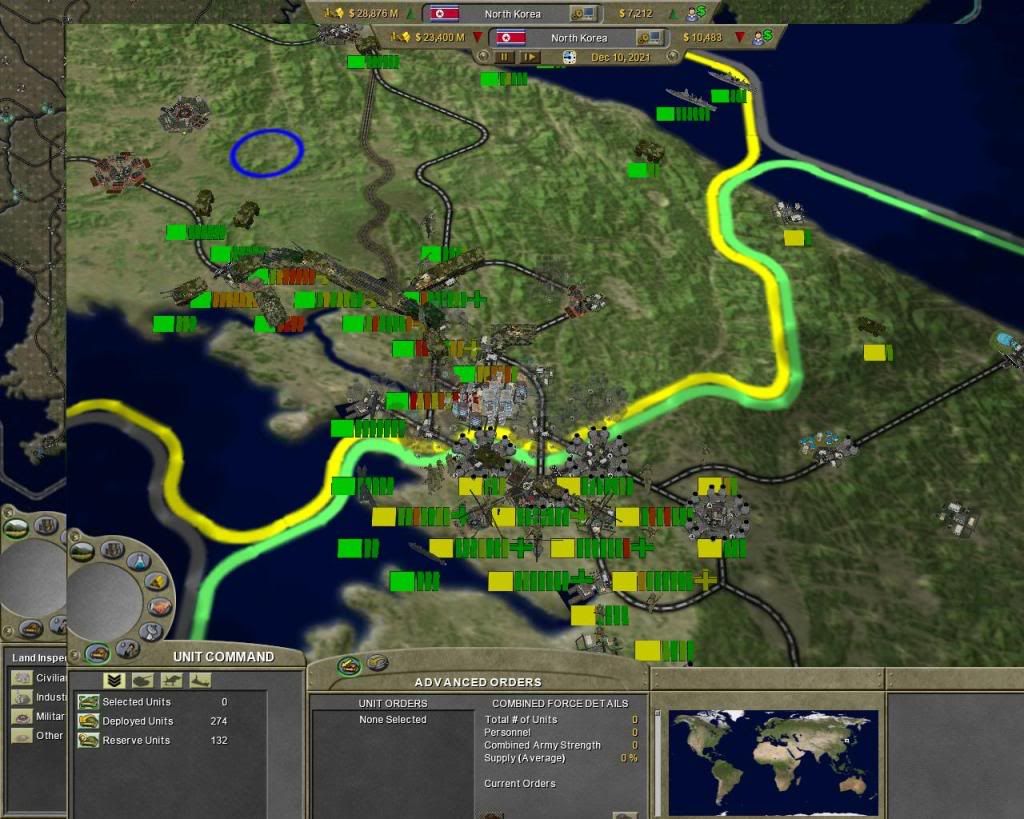Open the buildings department in the front circular menu
Screen dimensions: 1024x819
112,549
